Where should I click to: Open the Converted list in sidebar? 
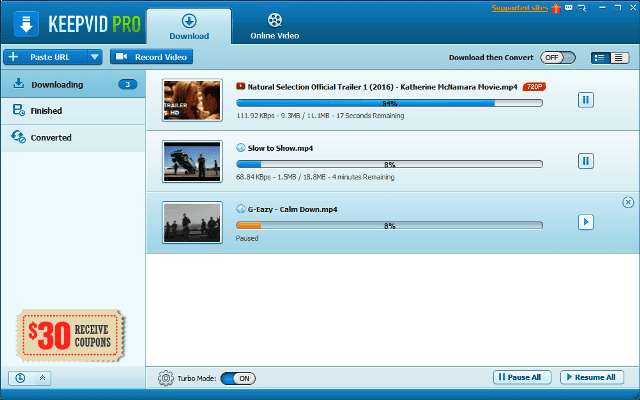point(73,138)
